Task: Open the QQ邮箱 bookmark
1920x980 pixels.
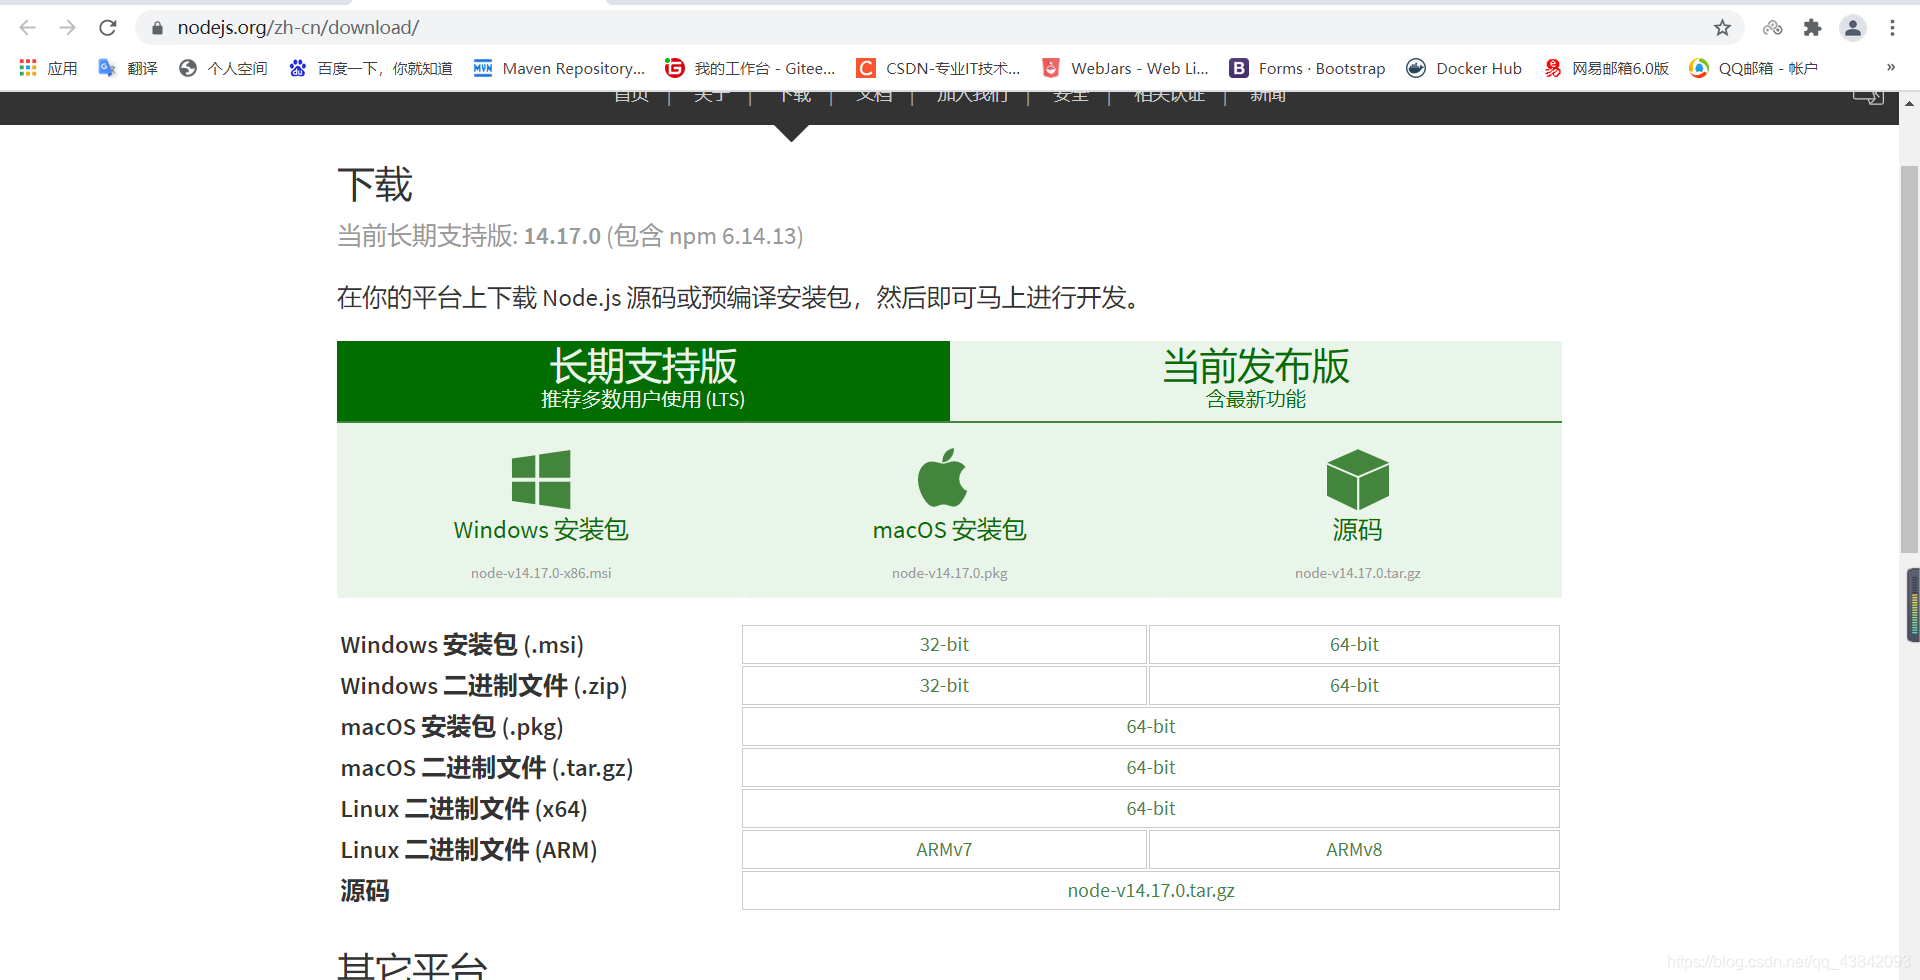Action: [1753, 68]
